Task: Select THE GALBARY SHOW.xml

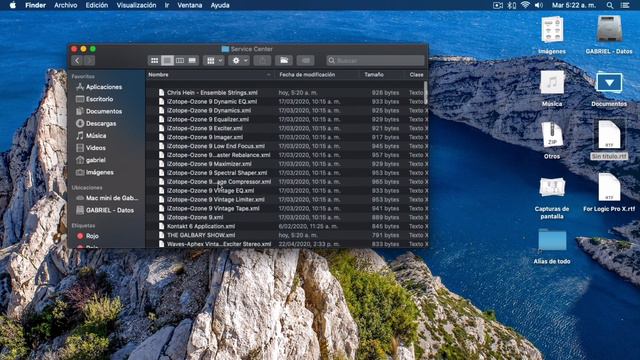Action: point(201,236)
